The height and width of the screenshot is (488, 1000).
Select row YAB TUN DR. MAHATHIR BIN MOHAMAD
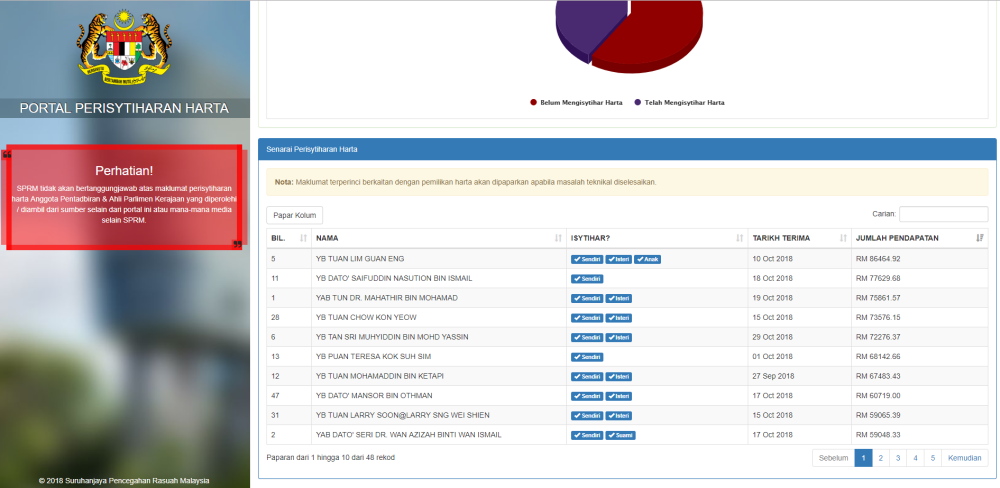[x=627, y=299]
